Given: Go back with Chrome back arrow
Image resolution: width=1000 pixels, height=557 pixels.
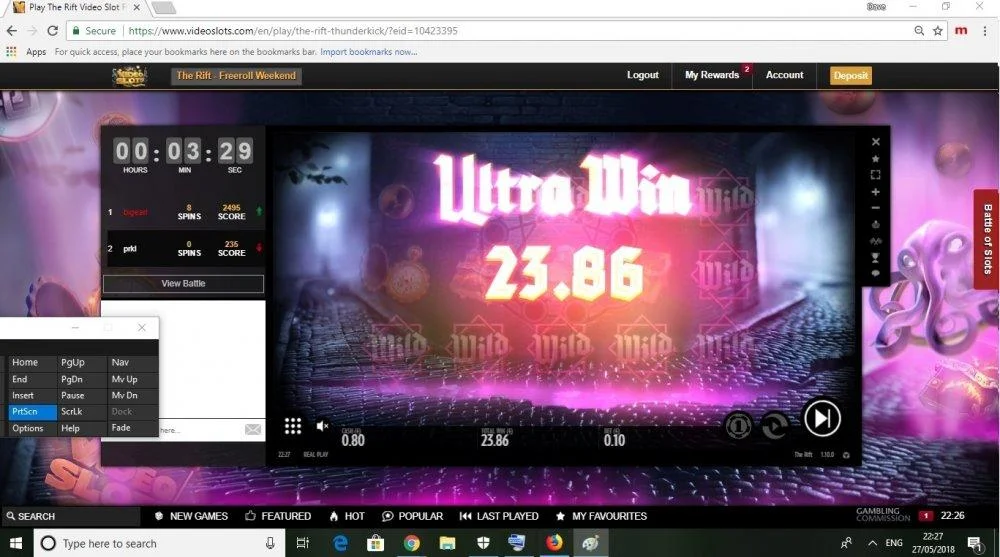Looking at the screenshot, I should pyautogui.click(x=11, y=31).
